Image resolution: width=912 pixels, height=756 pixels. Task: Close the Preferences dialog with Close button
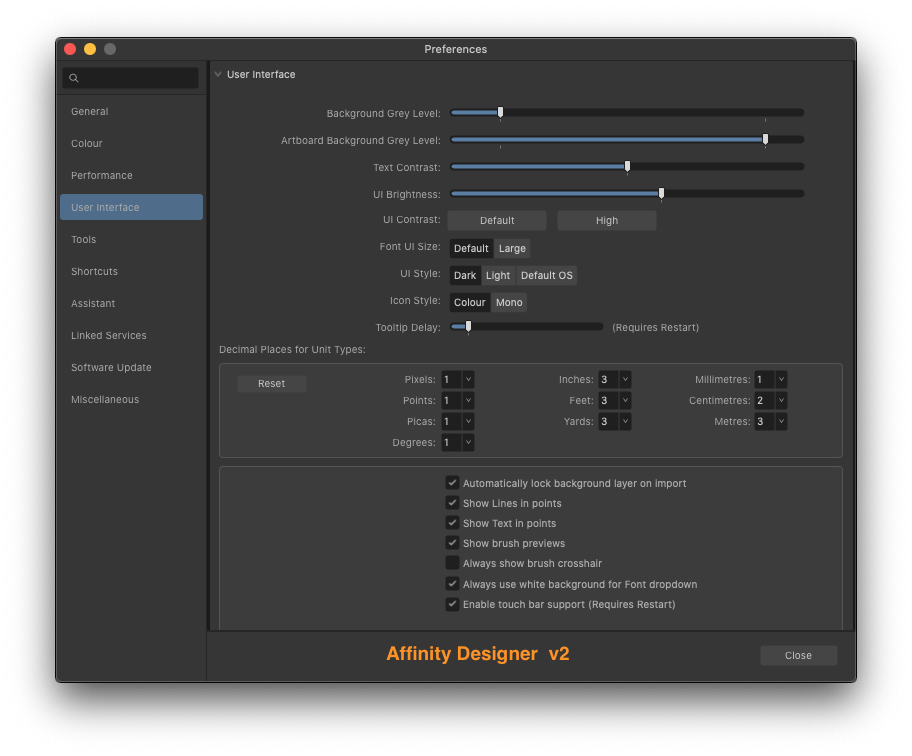pyautogui.click(x=799, y=655)
